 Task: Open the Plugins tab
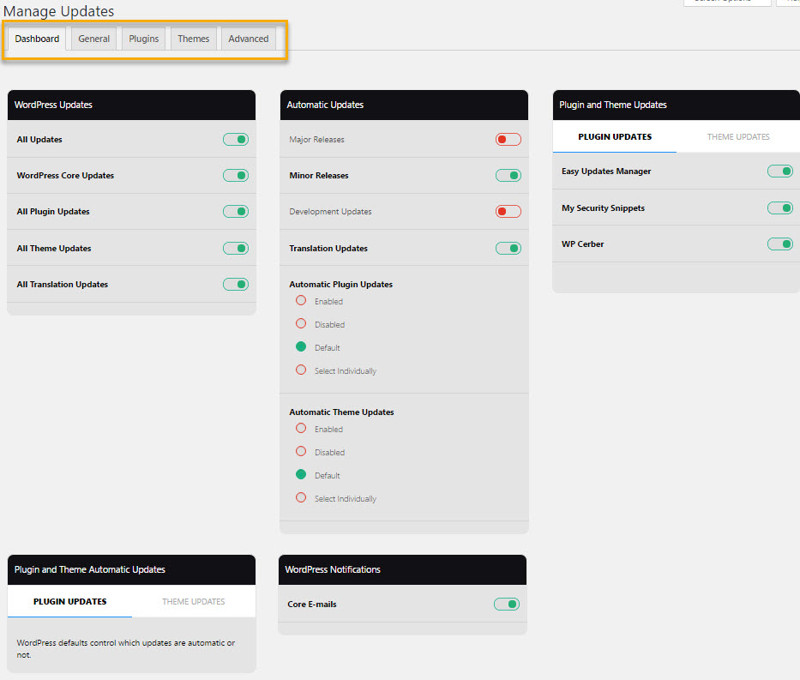click(x=143, y=38)
